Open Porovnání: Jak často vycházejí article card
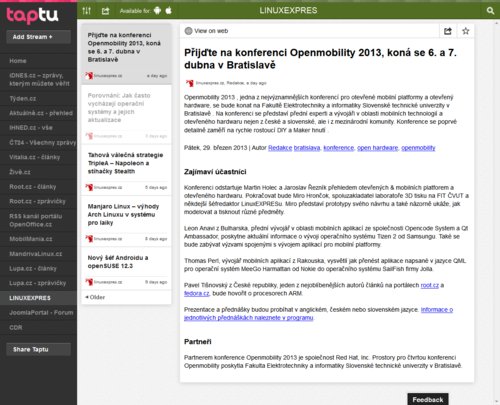This screenshot has width=500, height=405. coord(126,115)
